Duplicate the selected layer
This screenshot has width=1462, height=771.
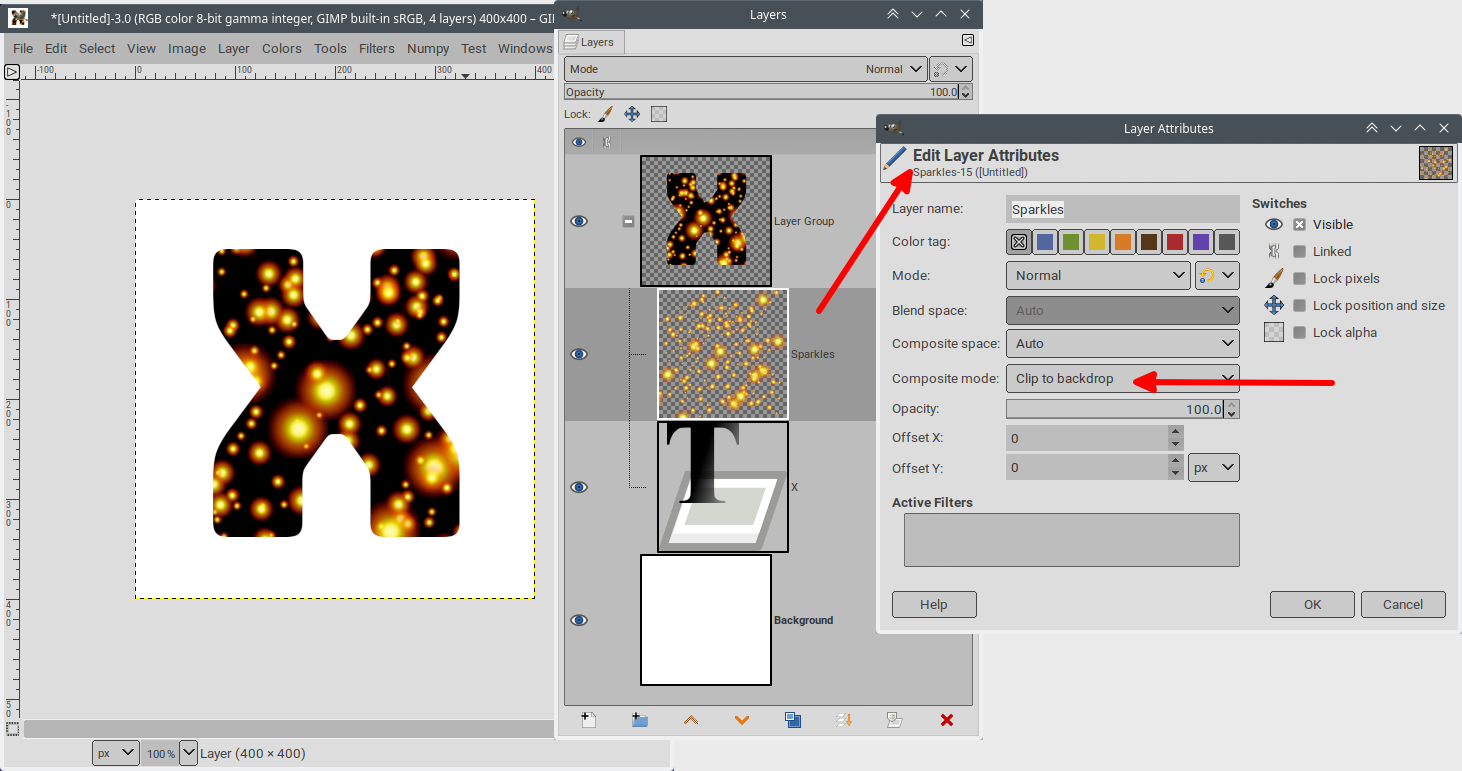tap(793, 720)
